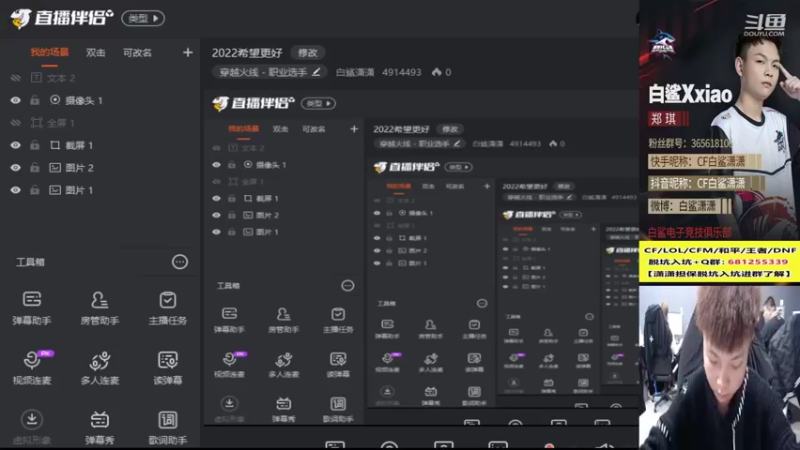Hide the 图片 1 source
800x450 pixels.
(15, 190)
